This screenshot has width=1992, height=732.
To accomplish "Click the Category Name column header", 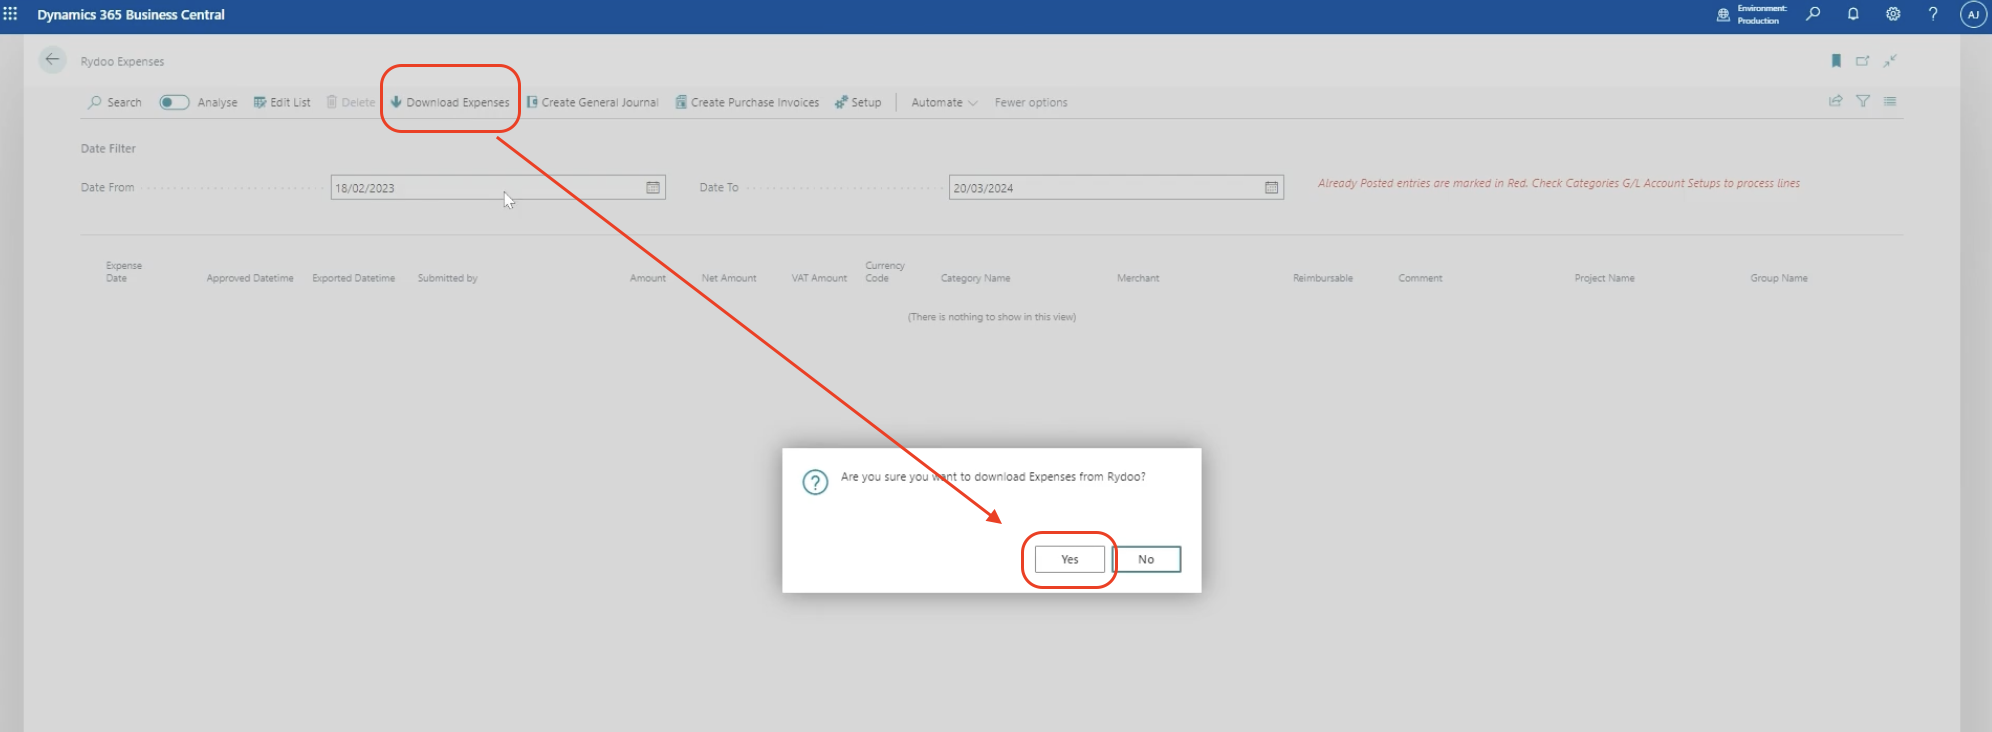I will point(975,278).
